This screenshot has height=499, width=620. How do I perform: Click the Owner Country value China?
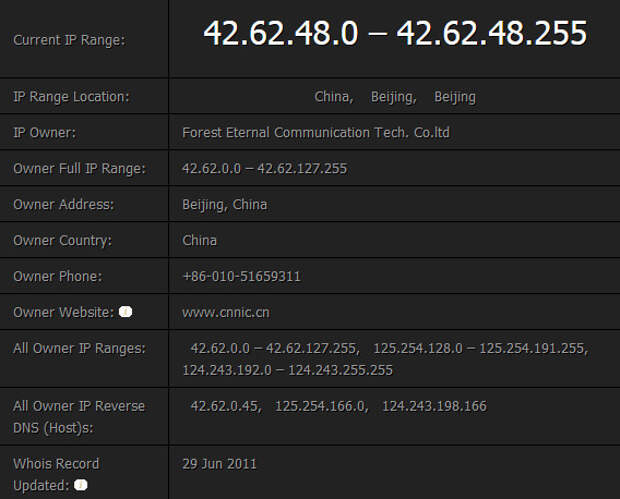pos(199,240)
